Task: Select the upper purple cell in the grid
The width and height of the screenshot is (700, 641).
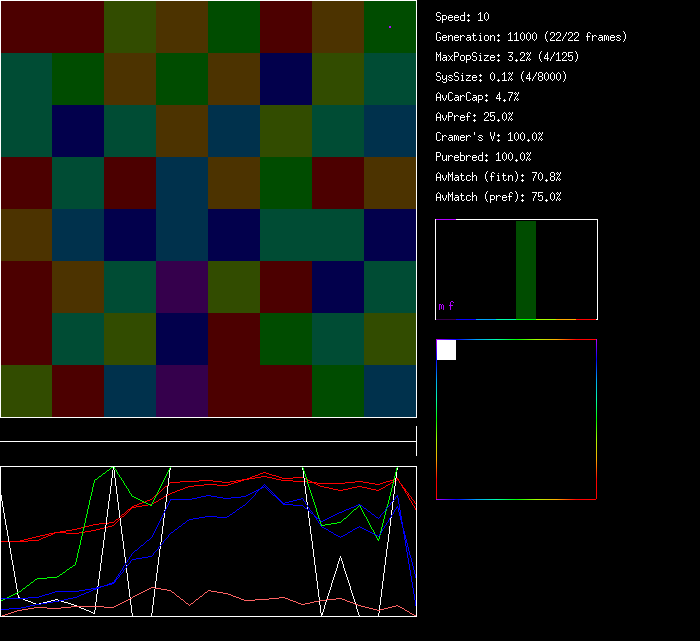Action: coord(182,287)
